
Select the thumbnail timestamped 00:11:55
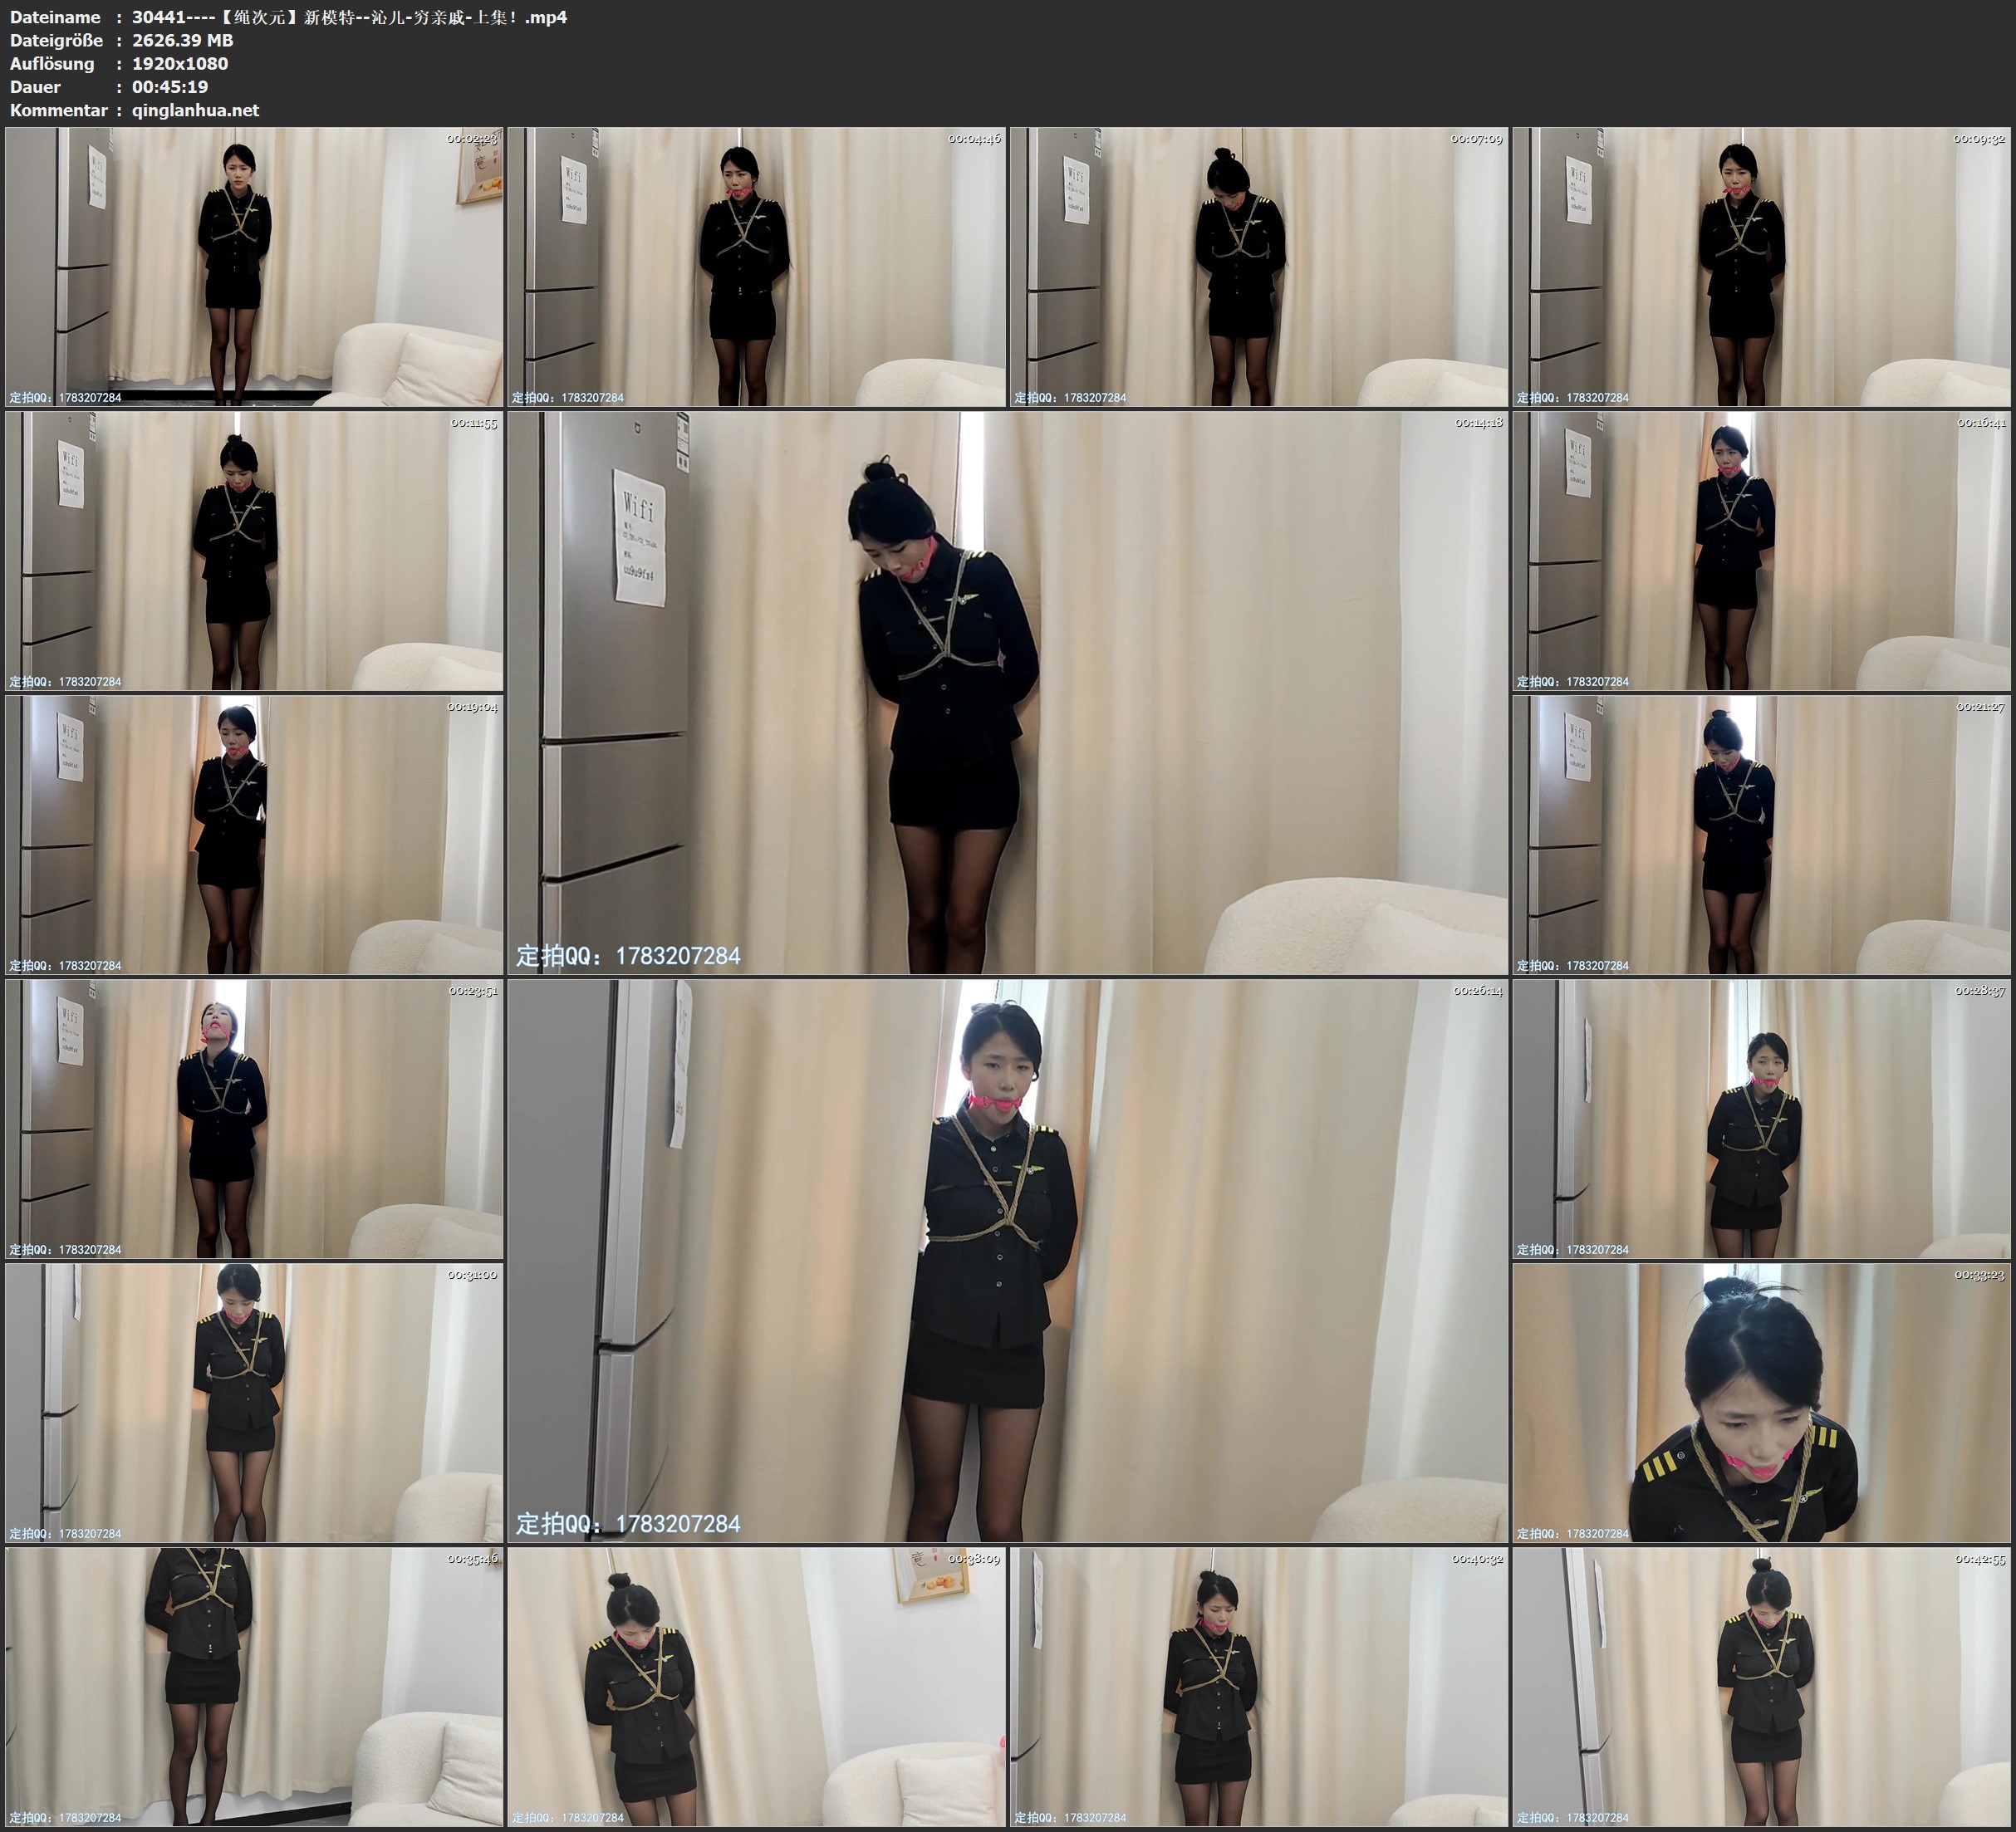[x=254, y=550]
